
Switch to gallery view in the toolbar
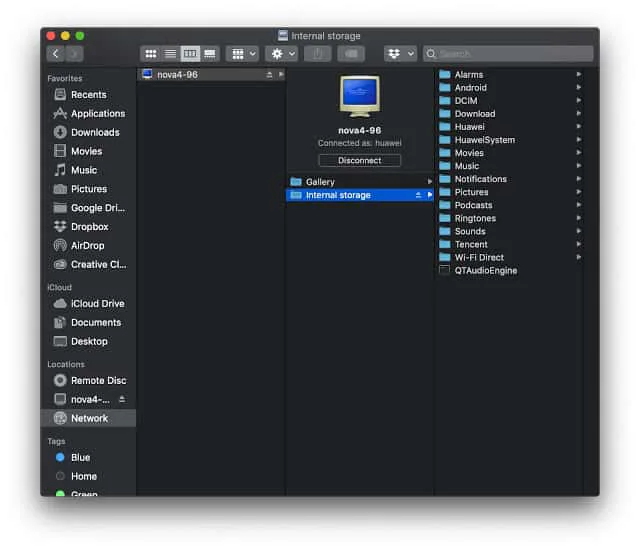[x=210, y=54]
